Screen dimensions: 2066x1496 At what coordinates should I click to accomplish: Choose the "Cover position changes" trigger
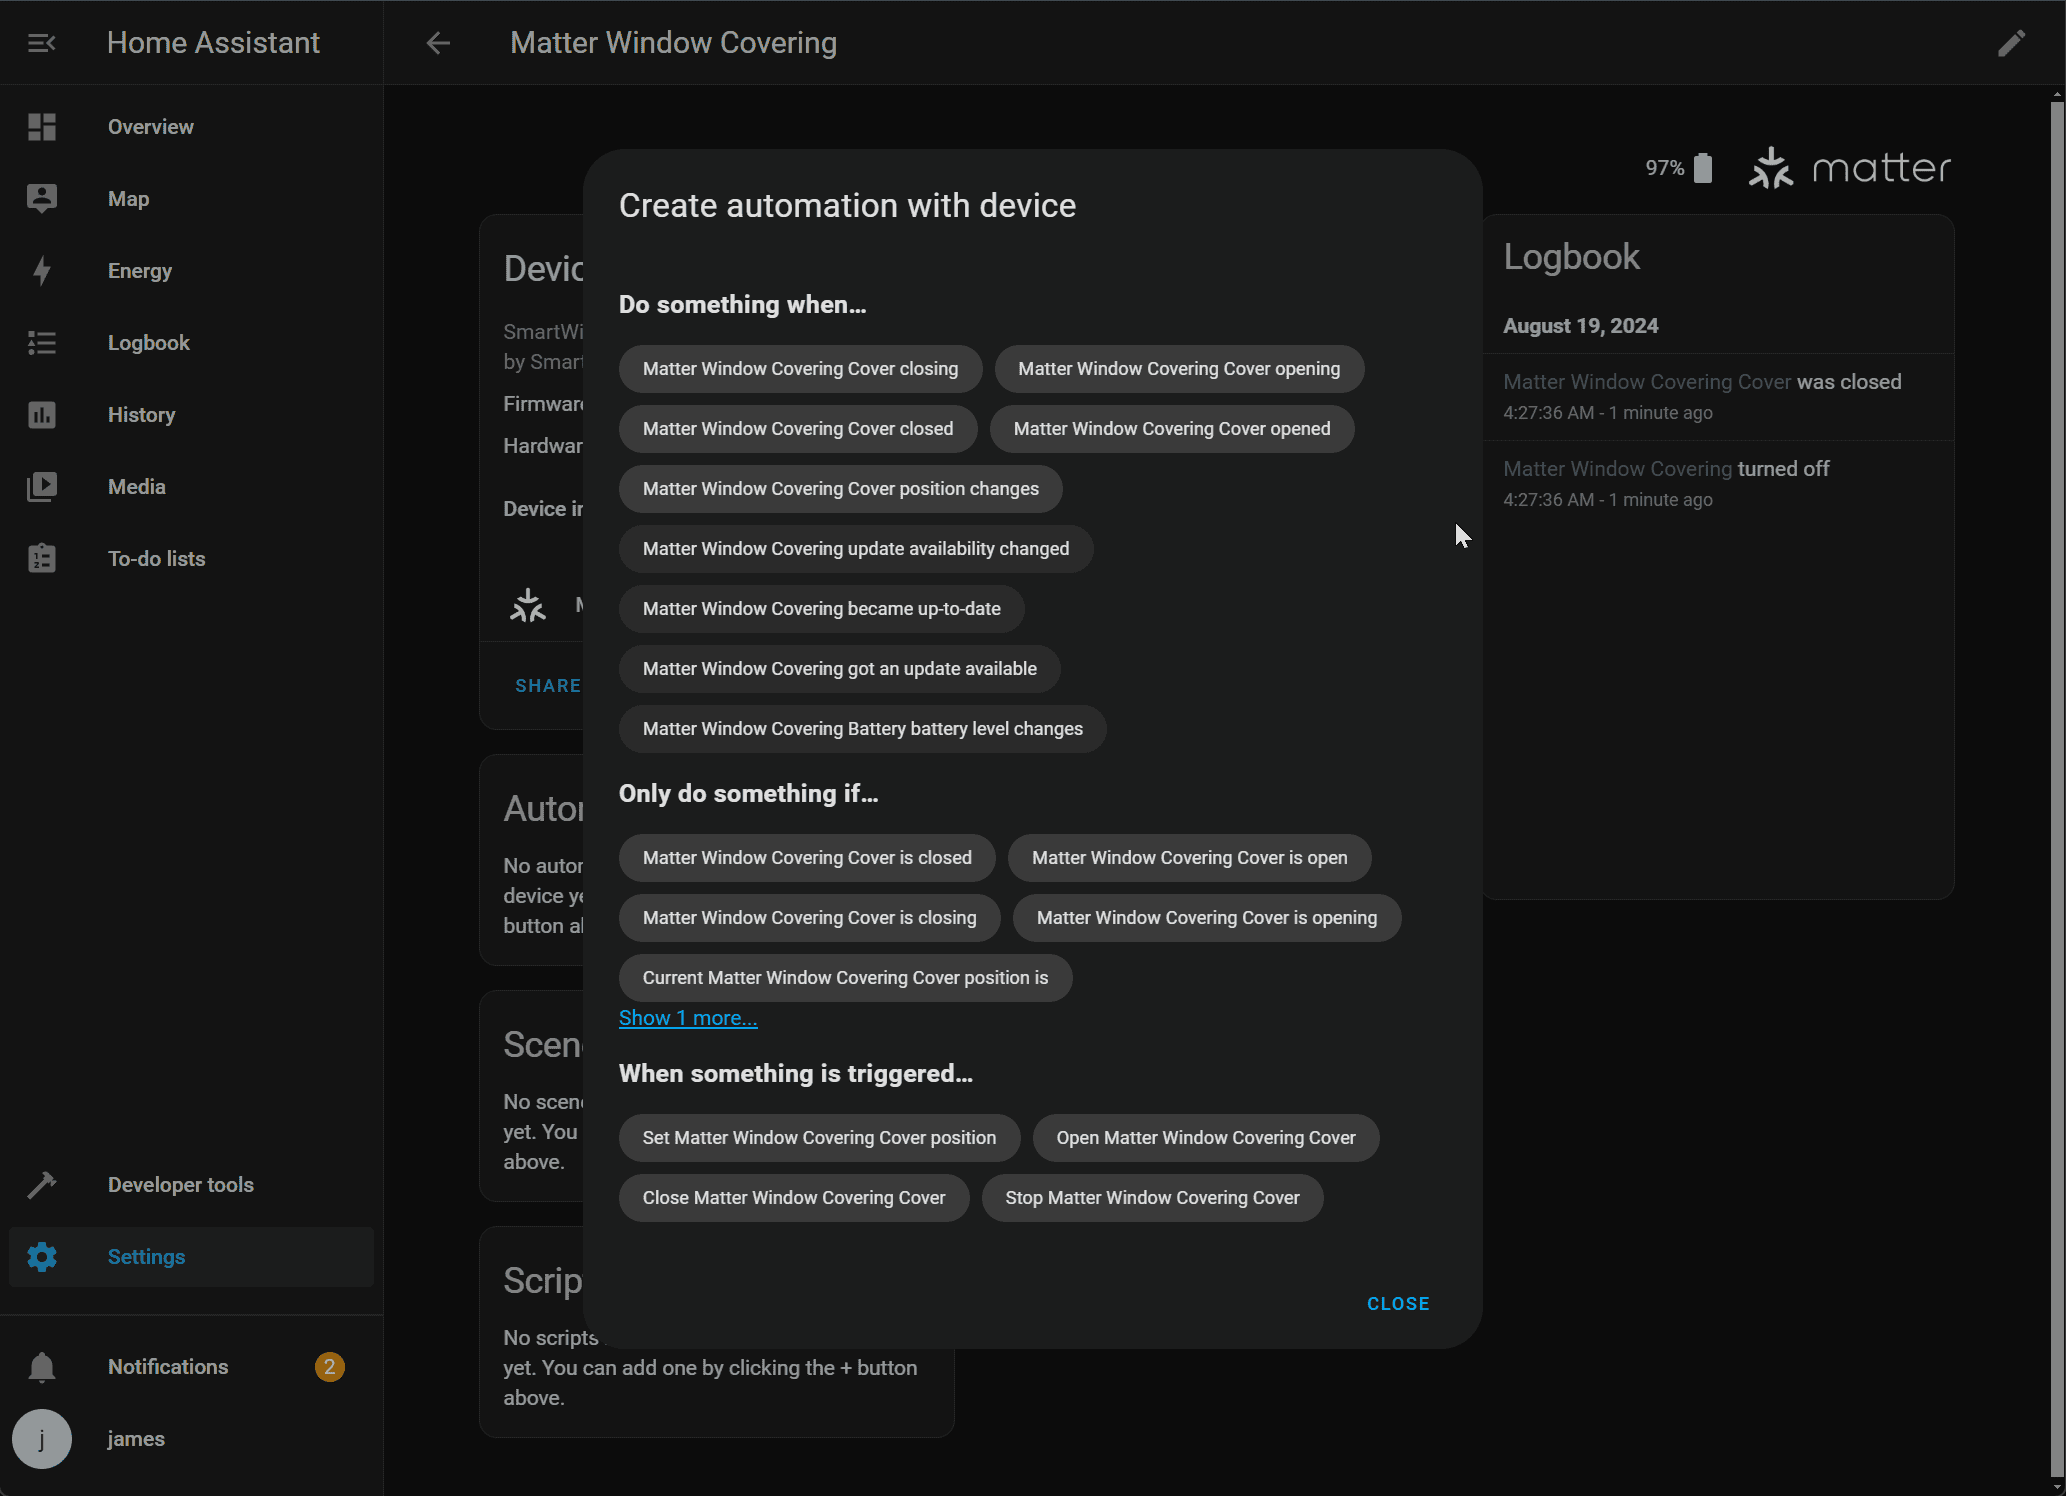pos(840,489)
